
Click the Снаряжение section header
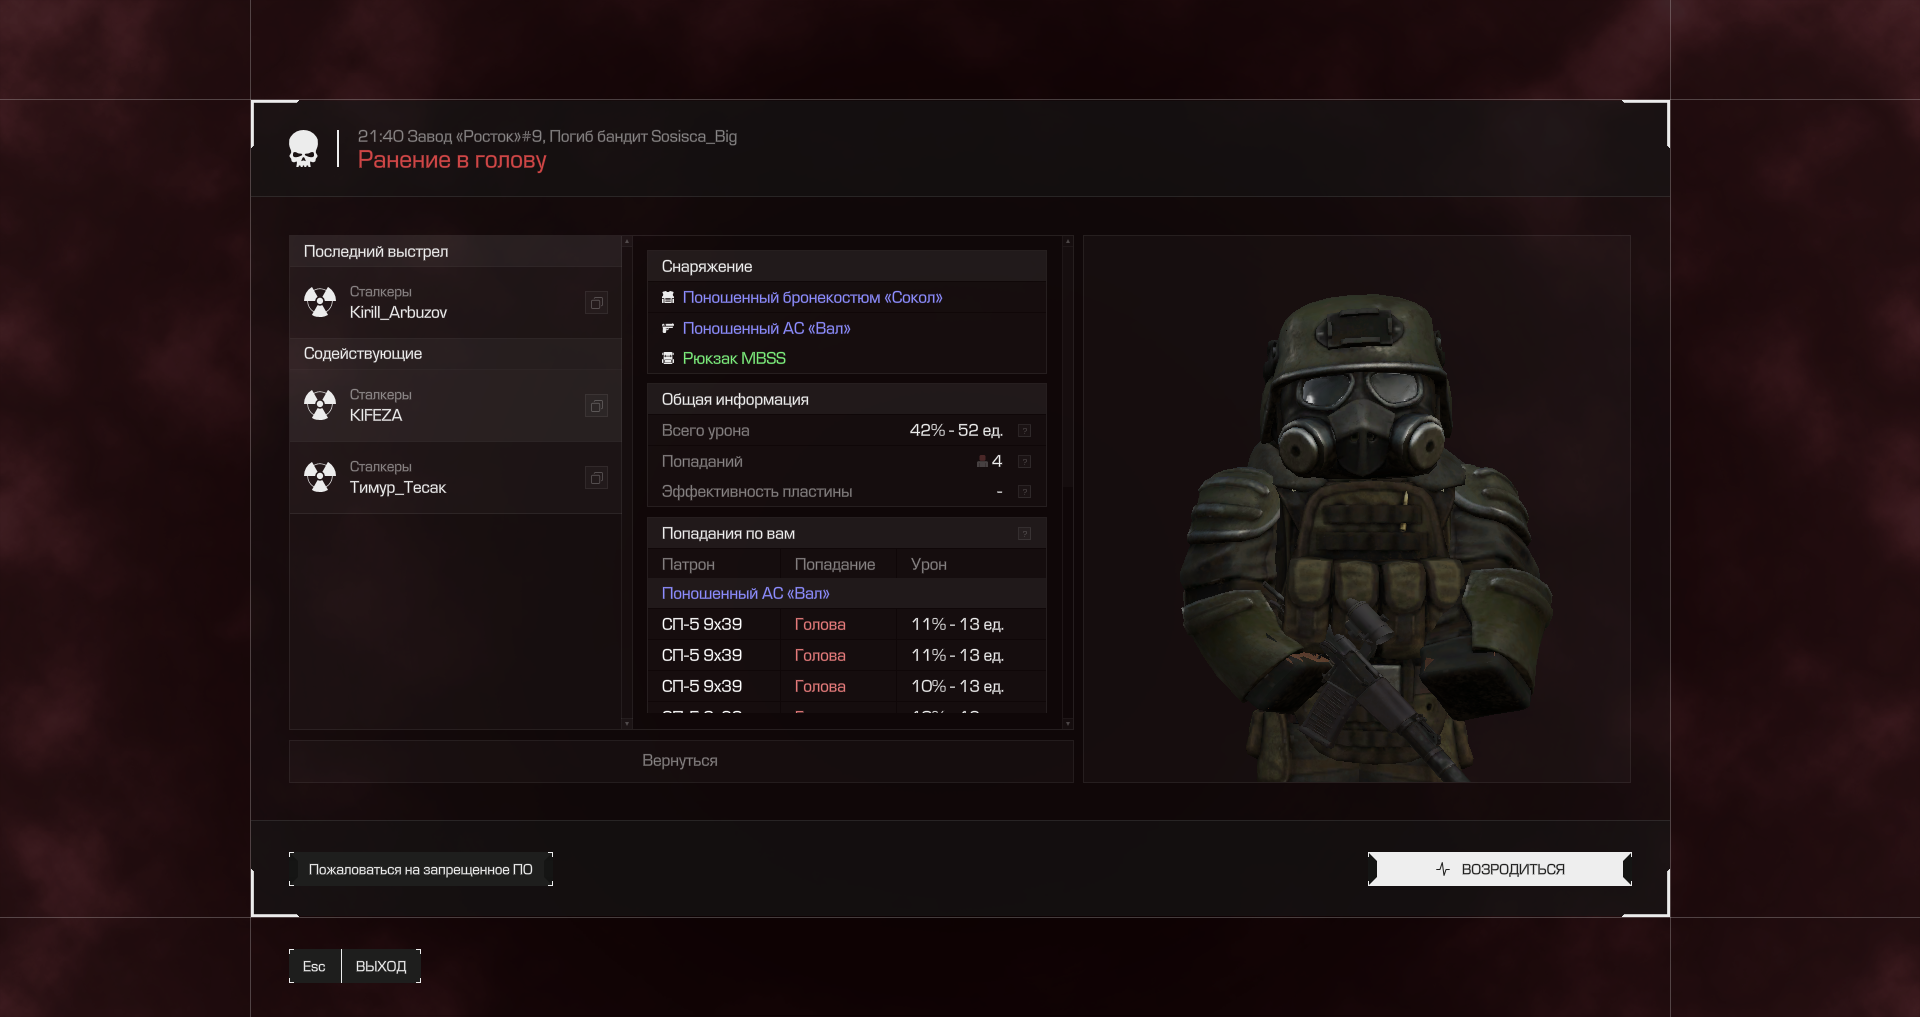point(846,266)
